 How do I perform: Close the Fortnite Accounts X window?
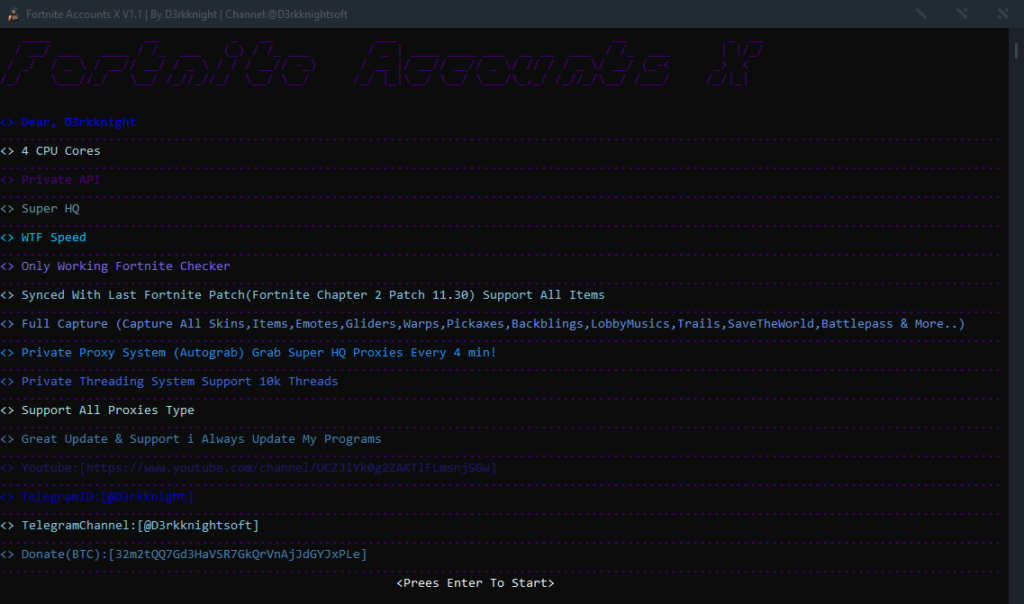click(x=1002, y=14)
